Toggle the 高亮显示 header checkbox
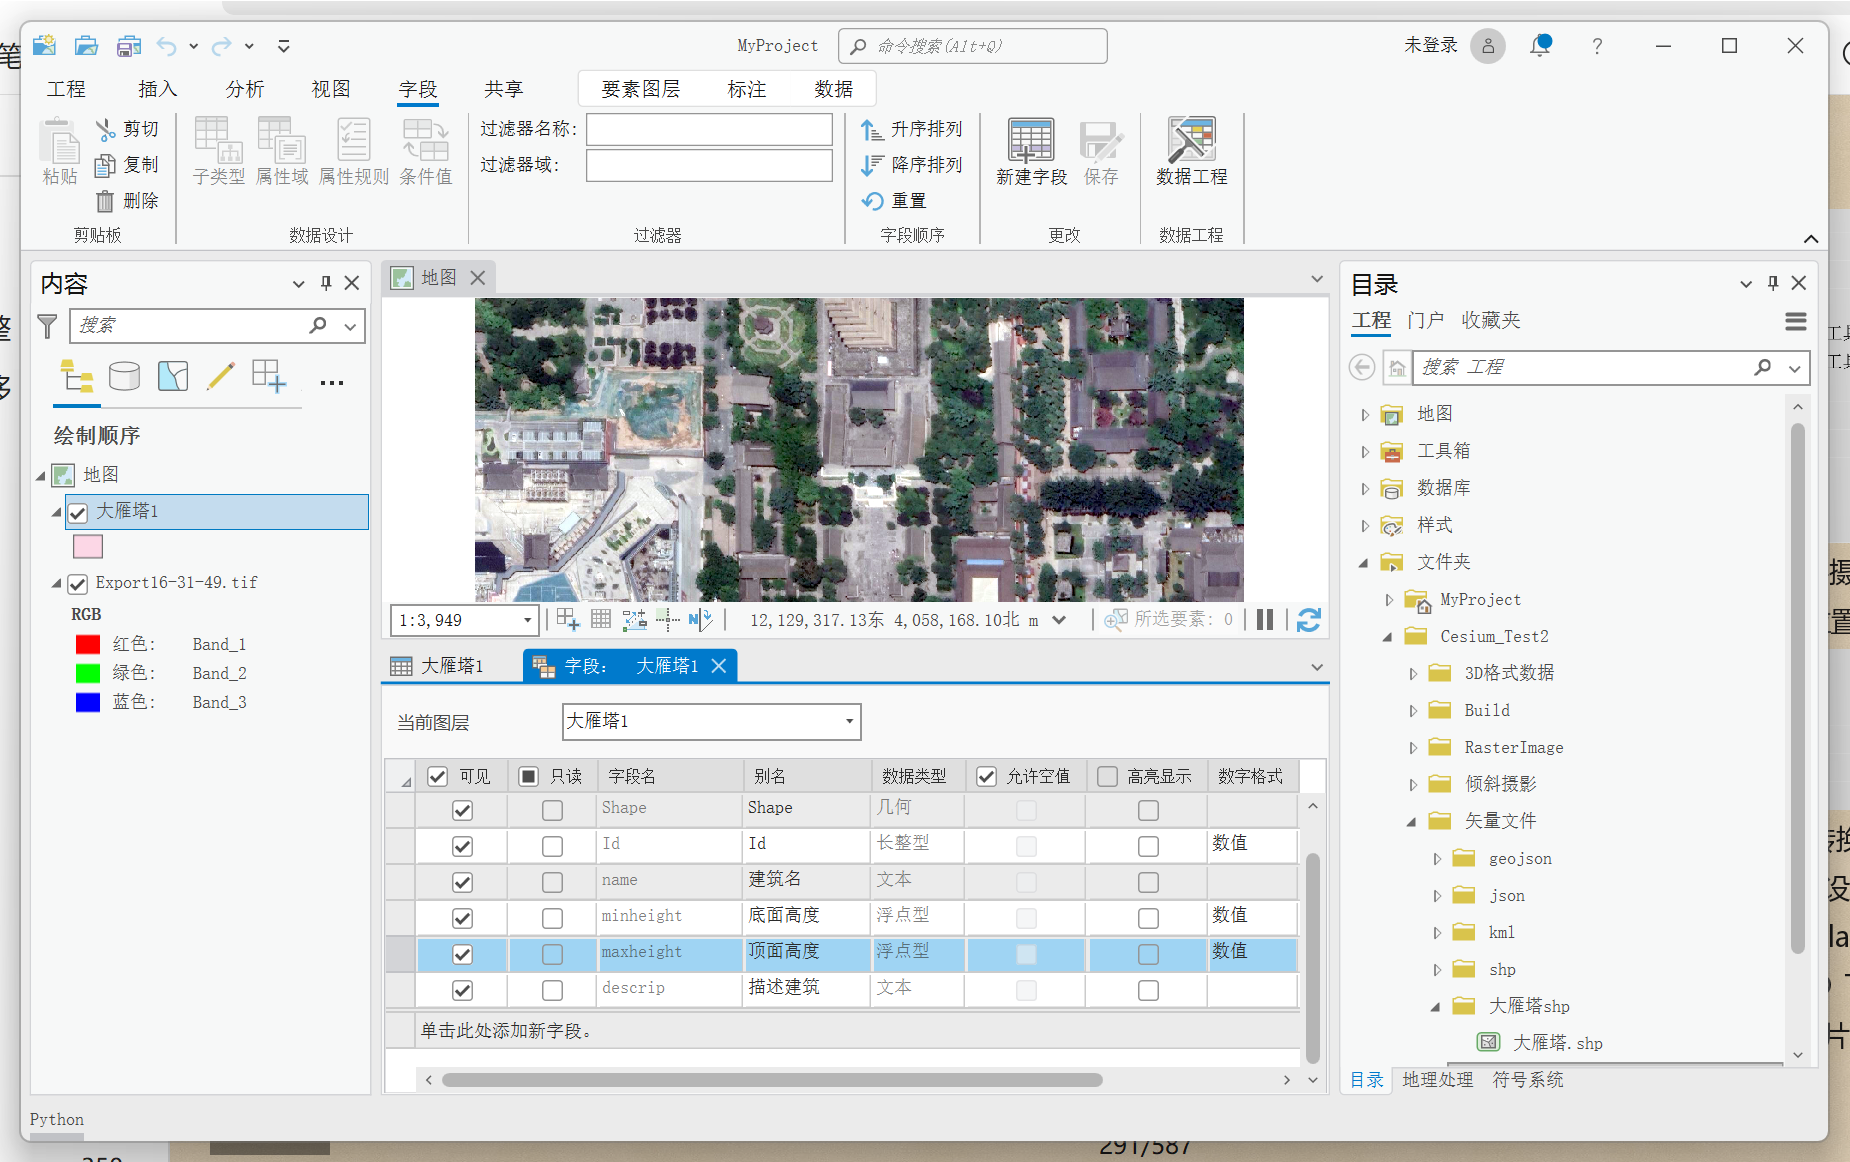This screenshot has width=1850, height=1162. click(1107, 776)
